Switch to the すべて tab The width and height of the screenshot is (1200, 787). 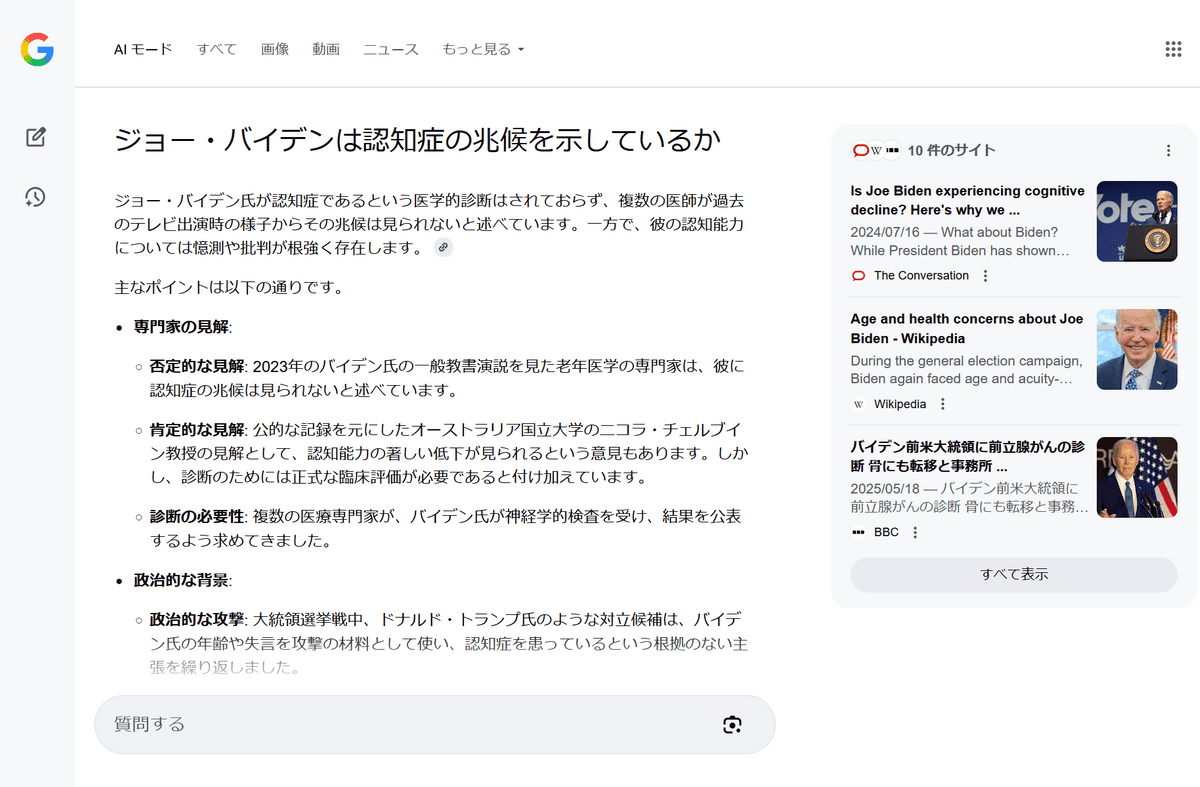tap(217, 49)
